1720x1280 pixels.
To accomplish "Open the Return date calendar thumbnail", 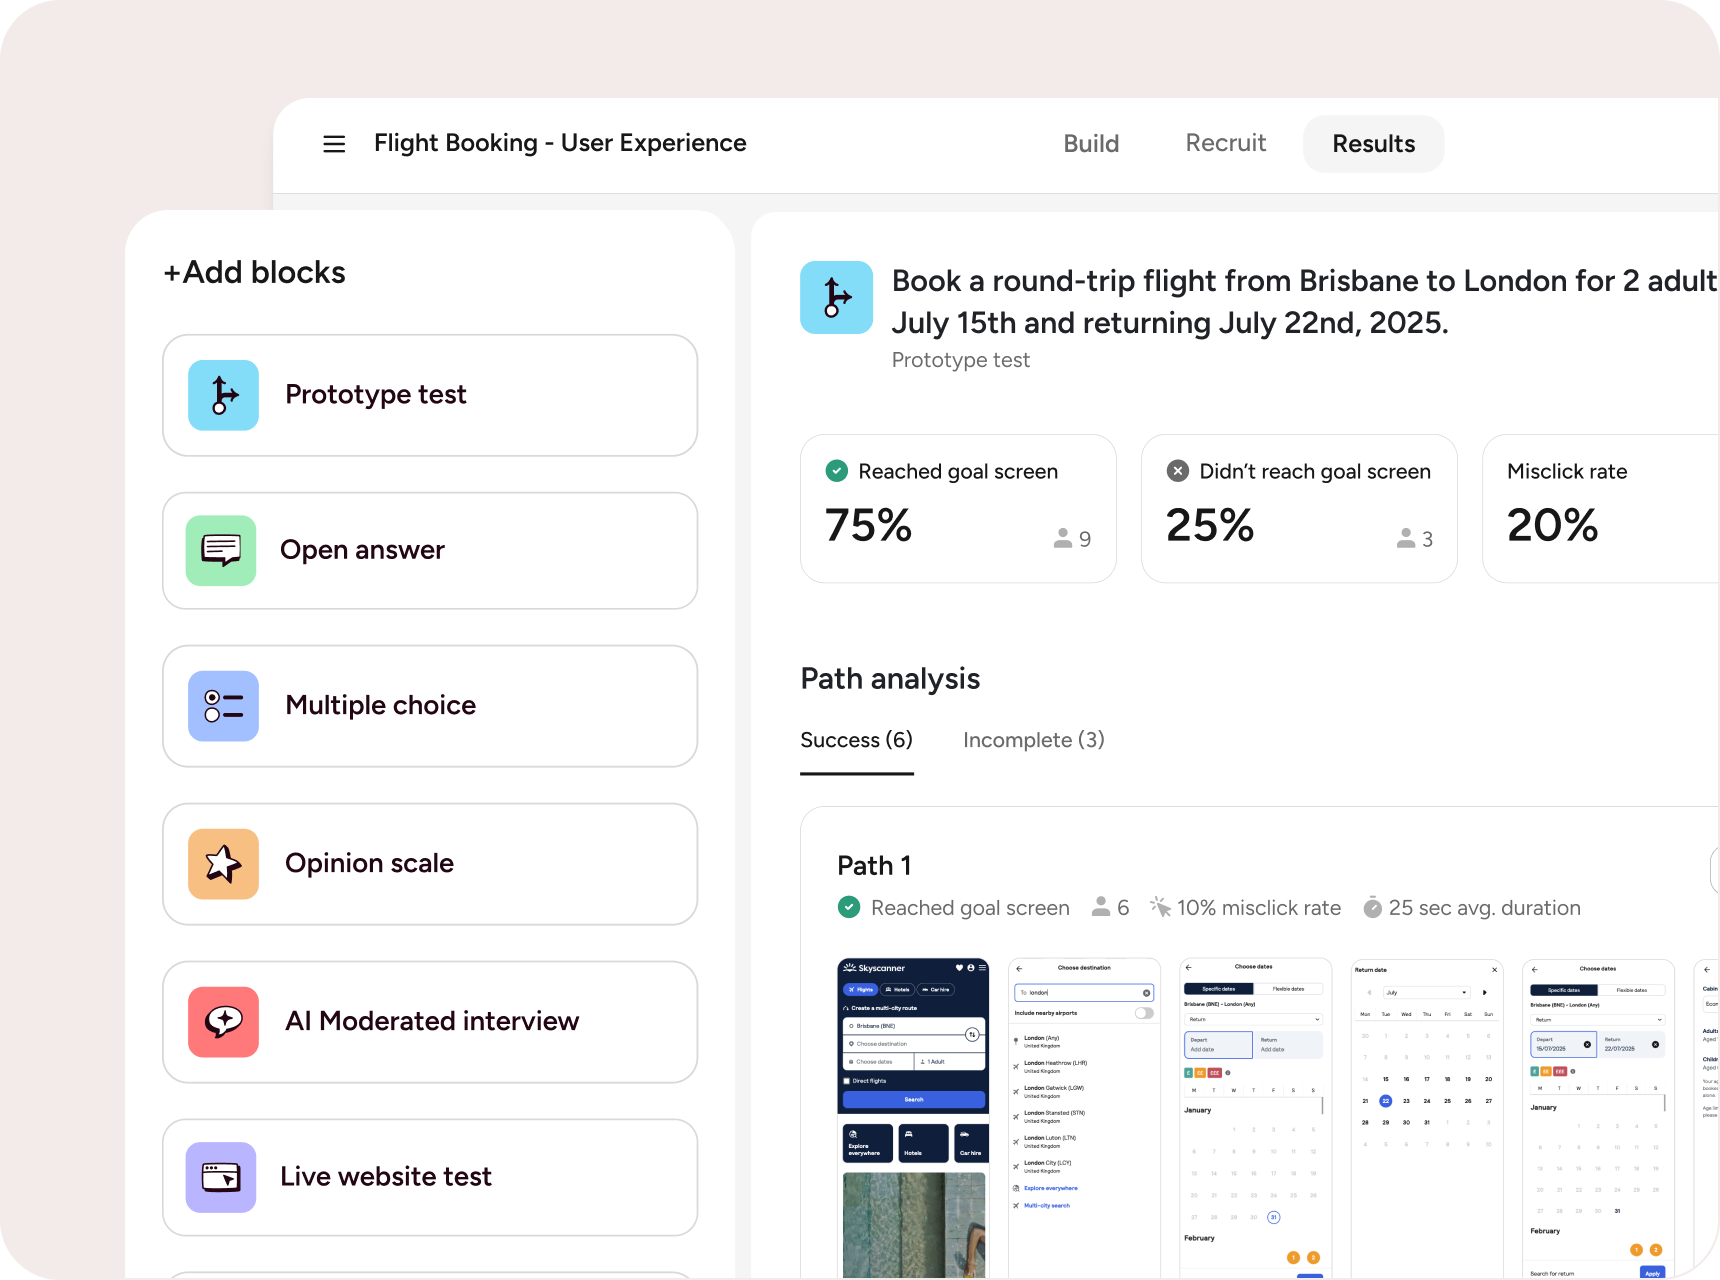I will 1427,1118.
